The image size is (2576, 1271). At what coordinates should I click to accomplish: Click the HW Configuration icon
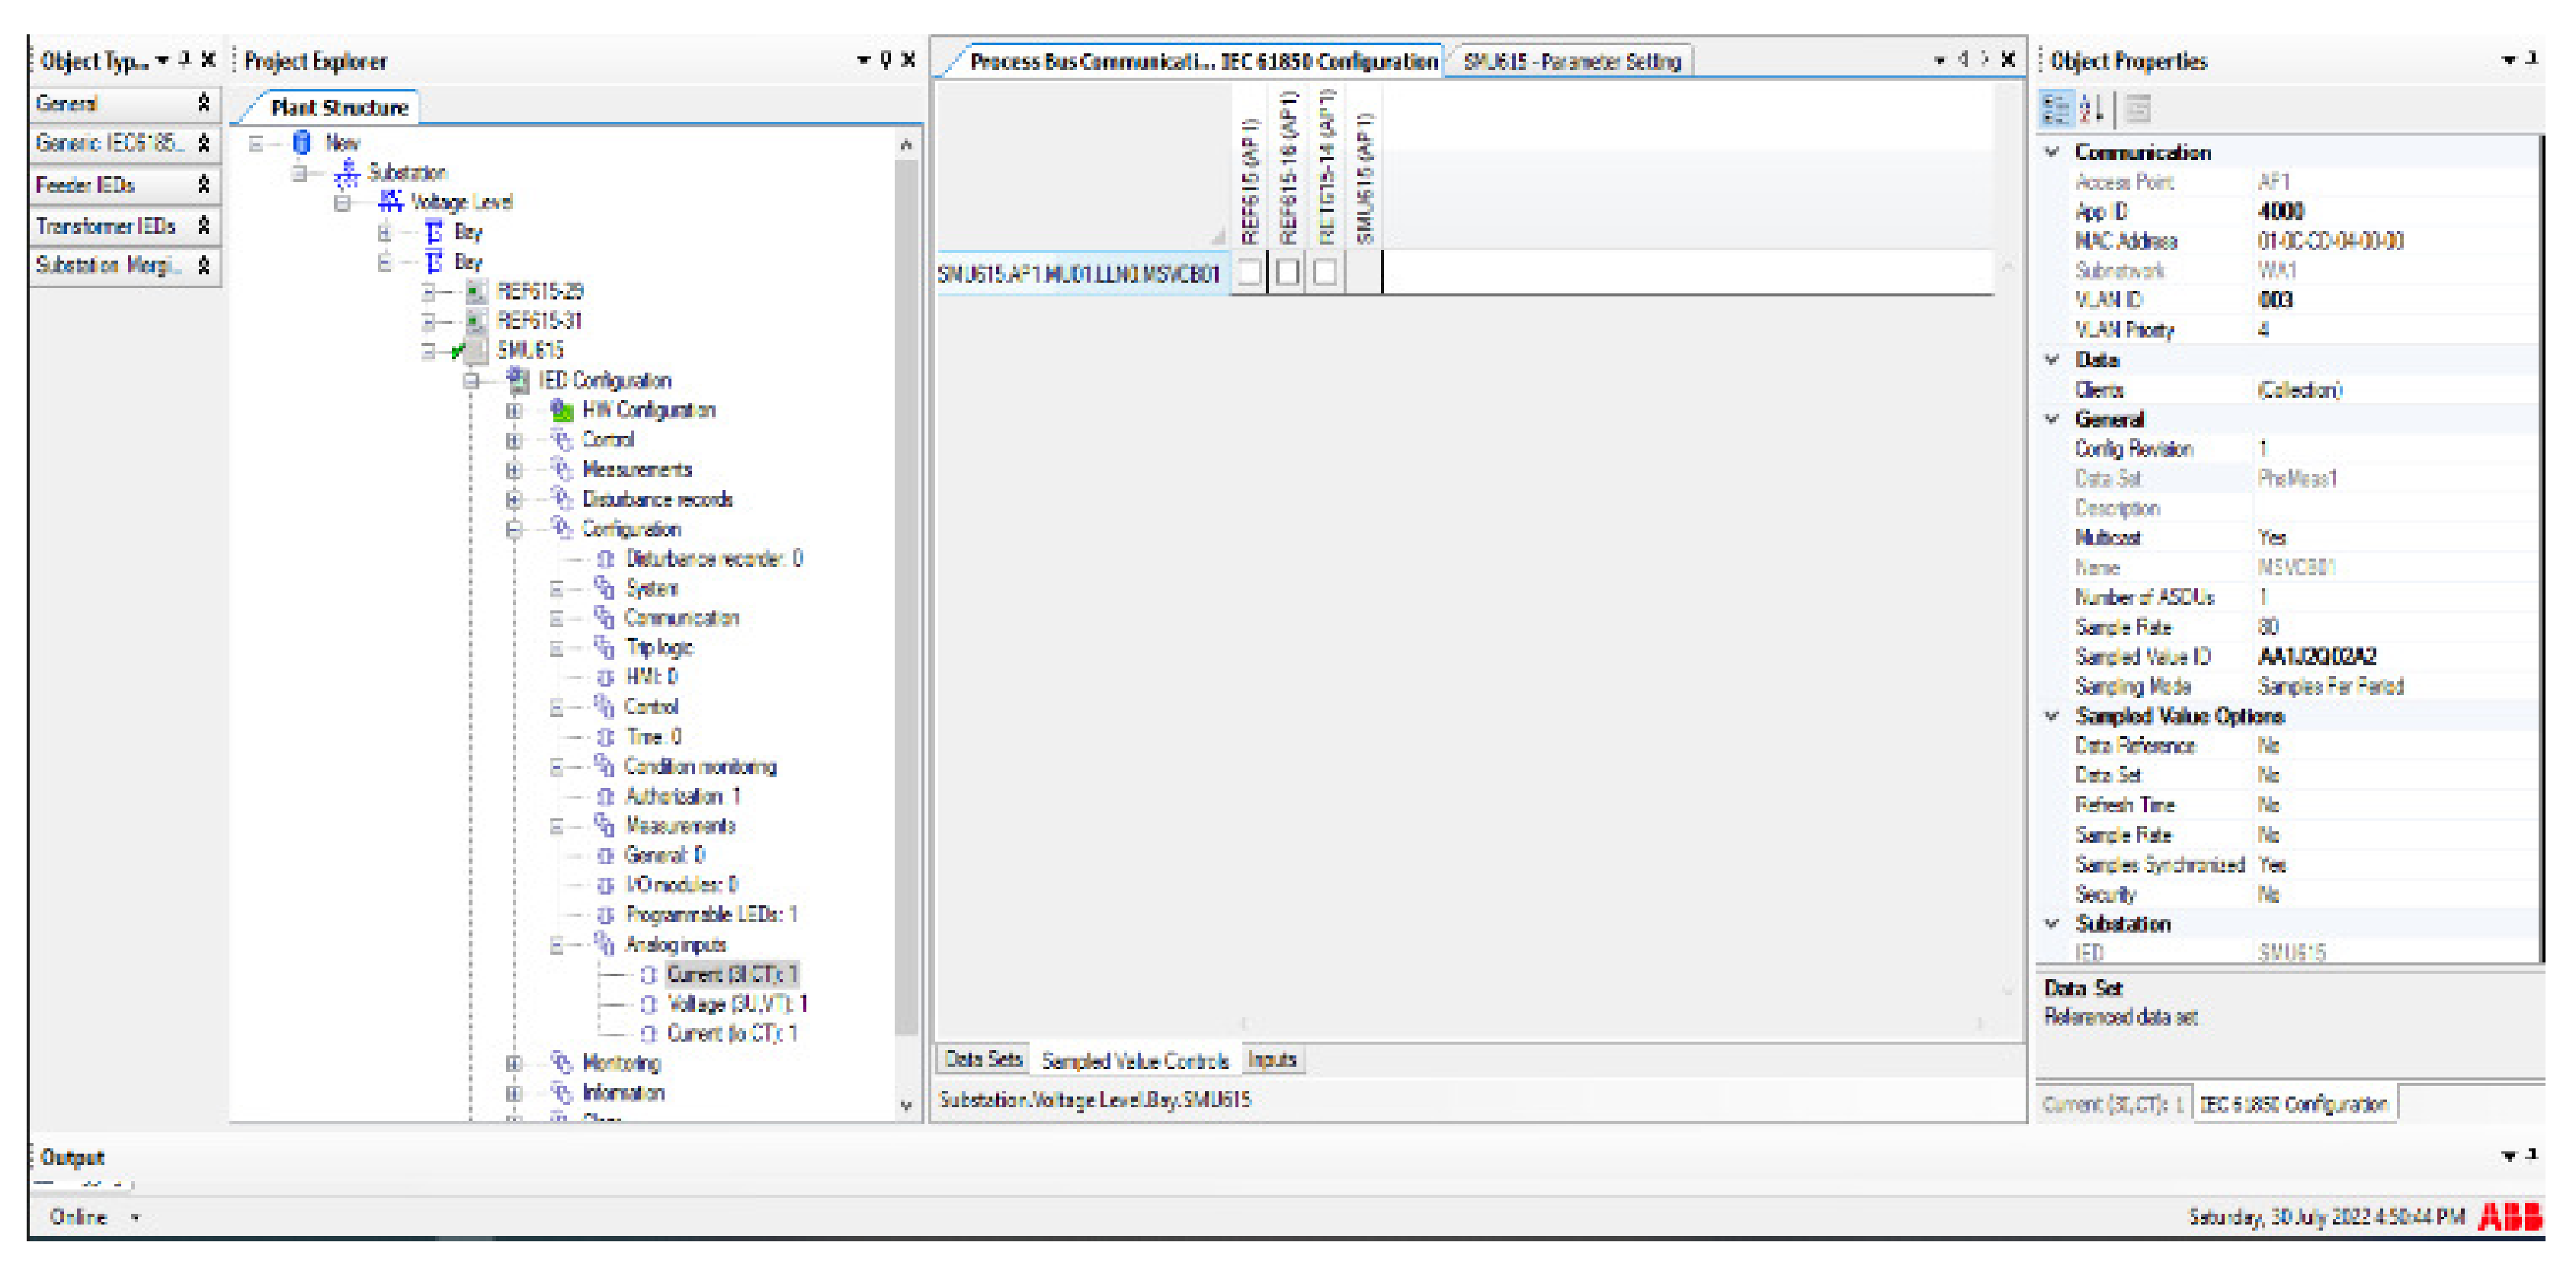pyautogui.click(x=562, y=410)
